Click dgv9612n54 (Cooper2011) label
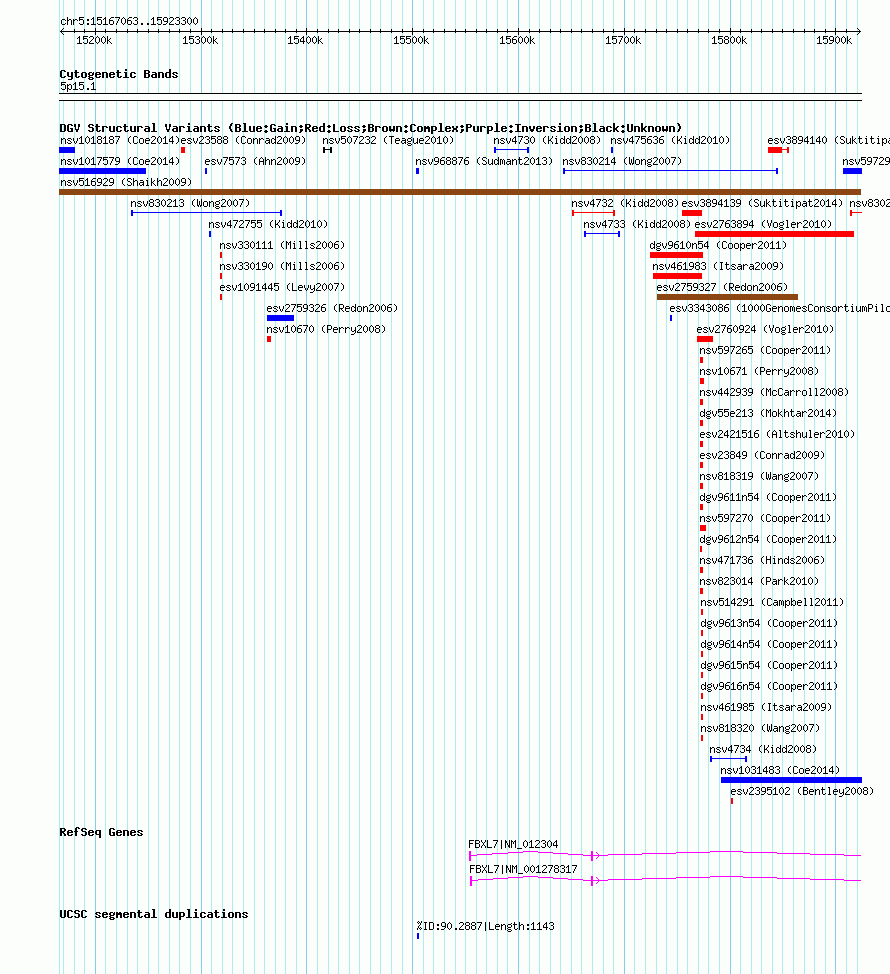890x974 pixels. [768, 540]
